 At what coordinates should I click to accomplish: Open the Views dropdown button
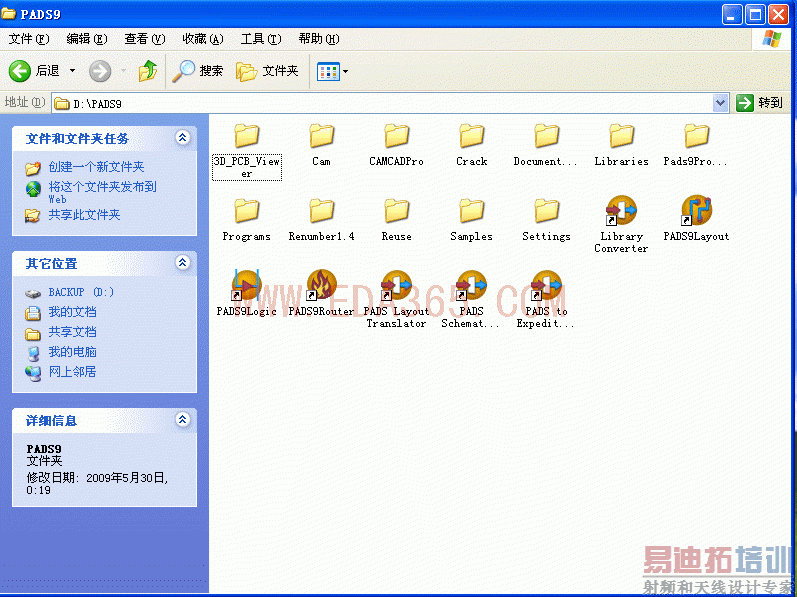(x=332, y=72)
